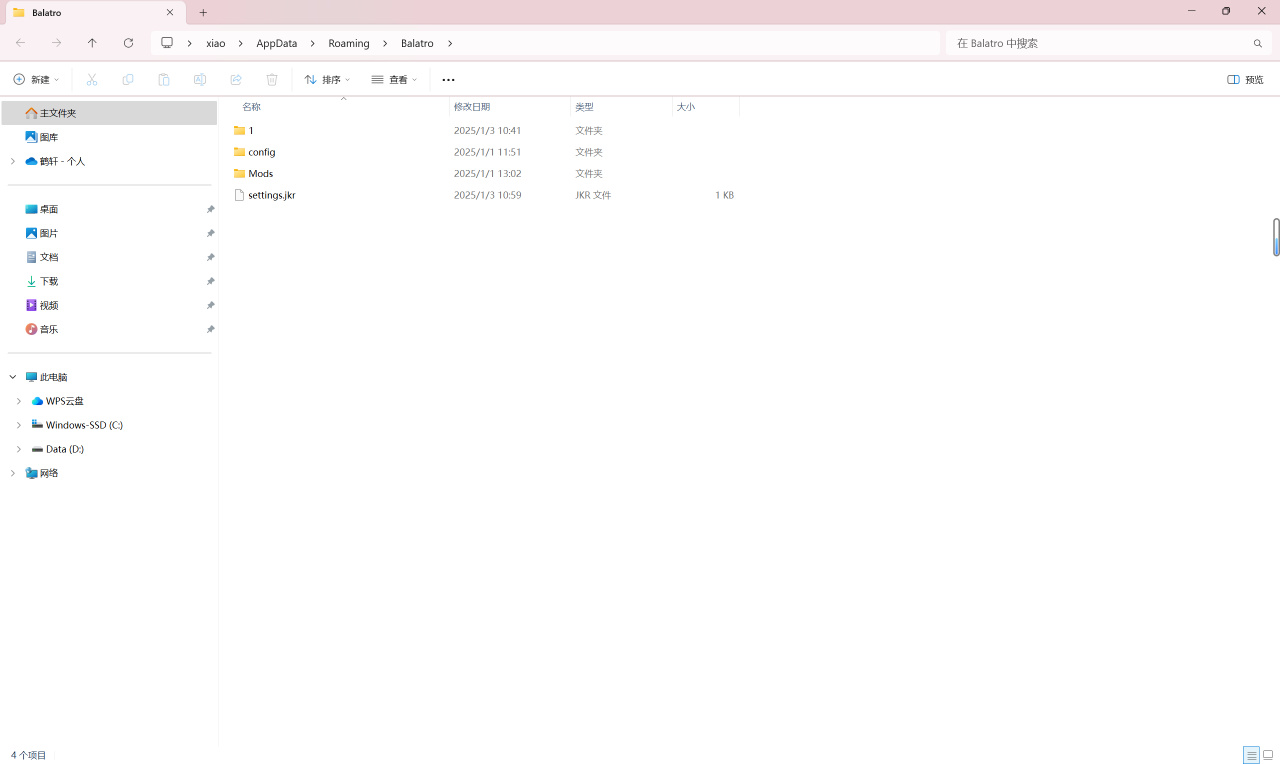Click the vertical scrollbar thumb on right edge
Screen dimensions: 1280x764
(1276, 237)
